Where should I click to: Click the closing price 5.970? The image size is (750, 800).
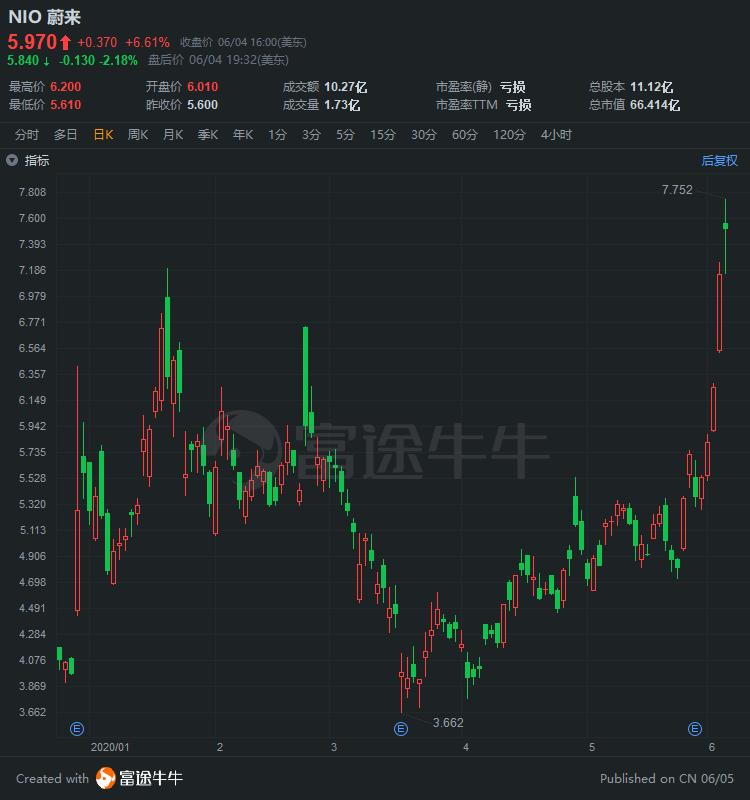coord(32,42)
